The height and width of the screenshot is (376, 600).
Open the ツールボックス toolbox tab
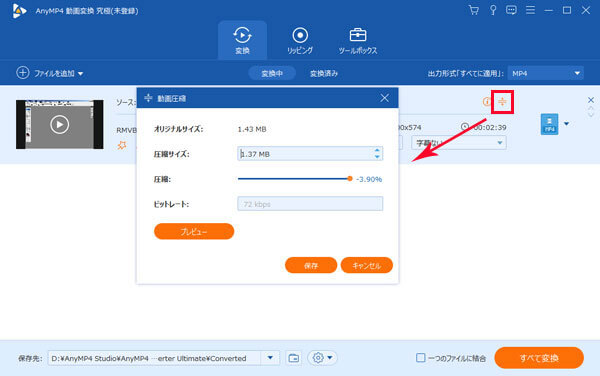357,40
